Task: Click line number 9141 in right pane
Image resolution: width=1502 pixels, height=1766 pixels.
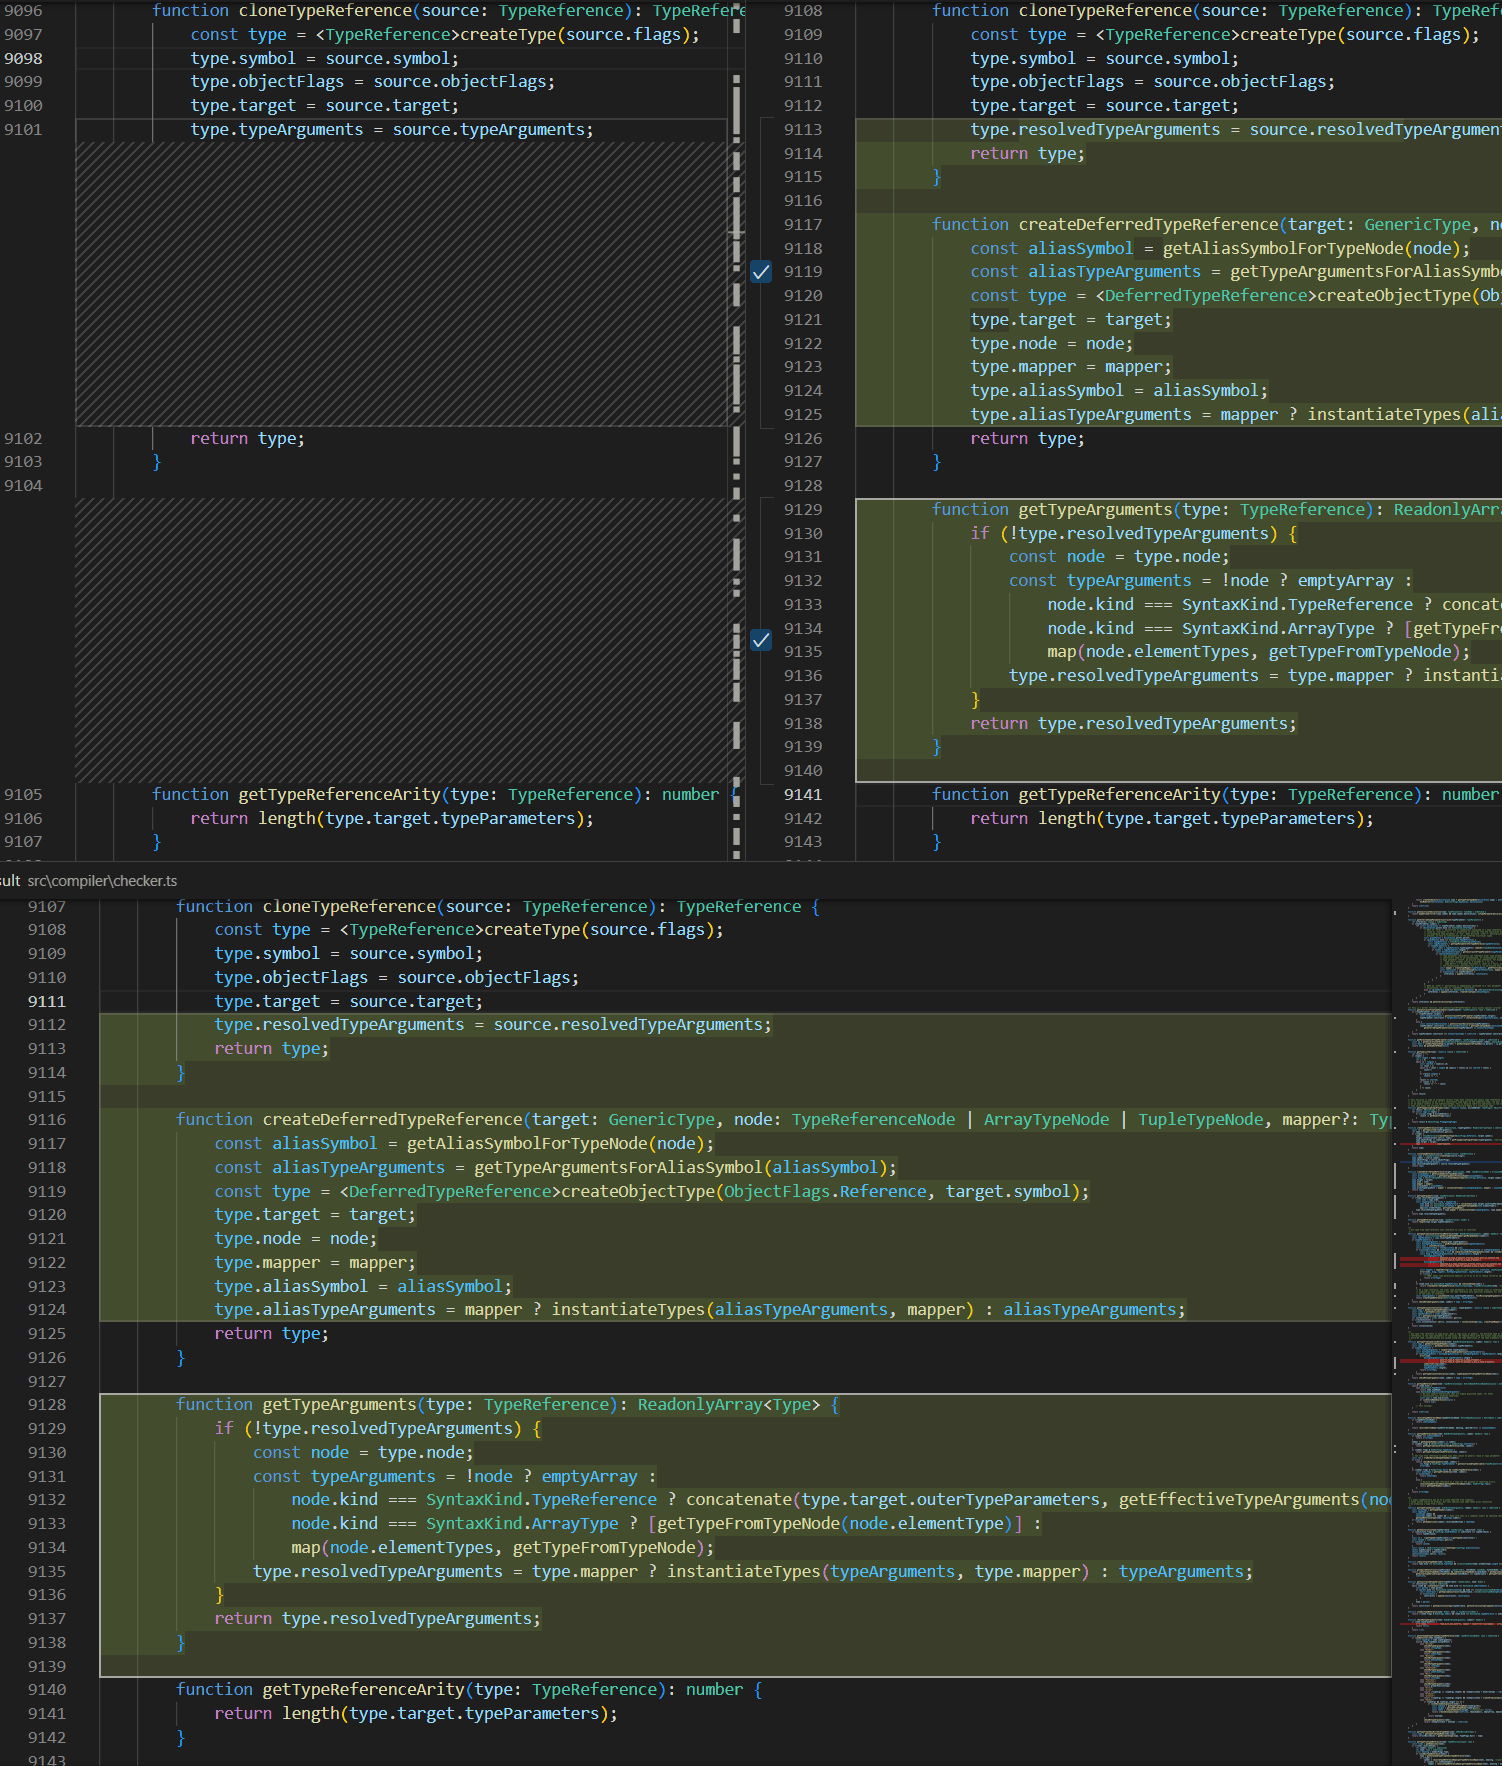Action: coord(803,795)
